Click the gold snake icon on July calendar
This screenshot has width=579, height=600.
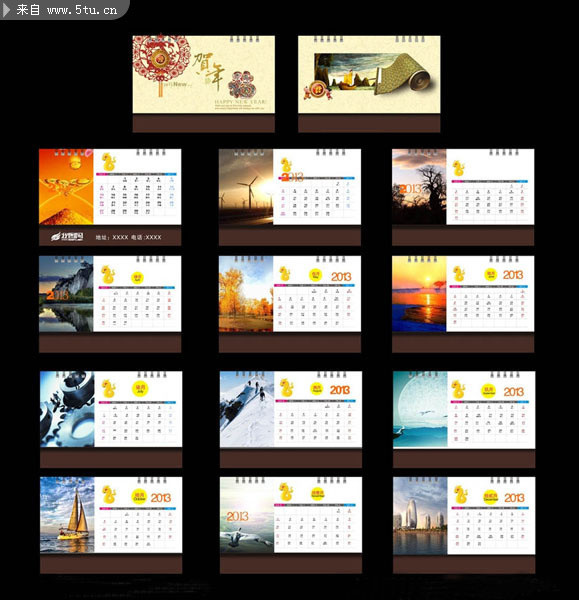109,389
